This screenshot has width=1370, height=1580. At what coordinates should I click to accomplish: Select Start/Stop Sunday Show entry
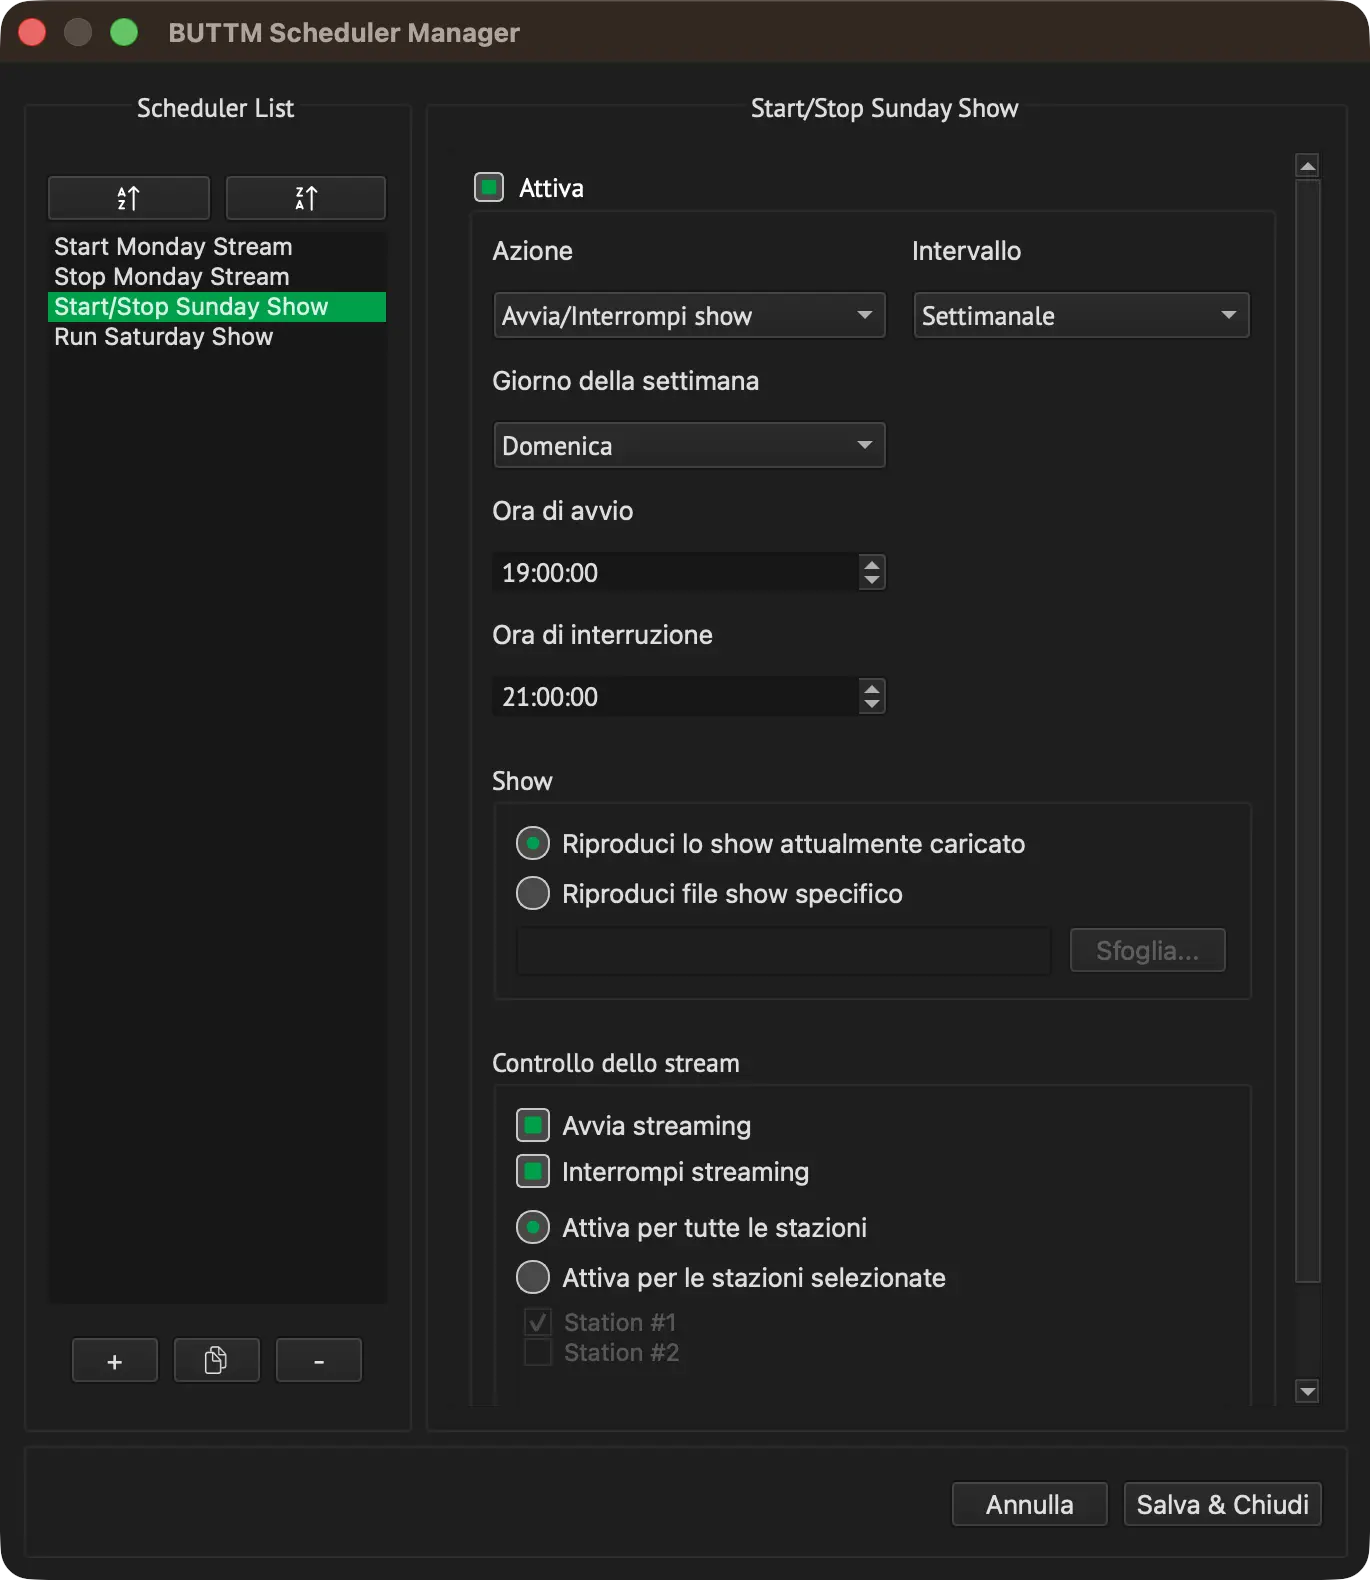(x=217, y=307)
